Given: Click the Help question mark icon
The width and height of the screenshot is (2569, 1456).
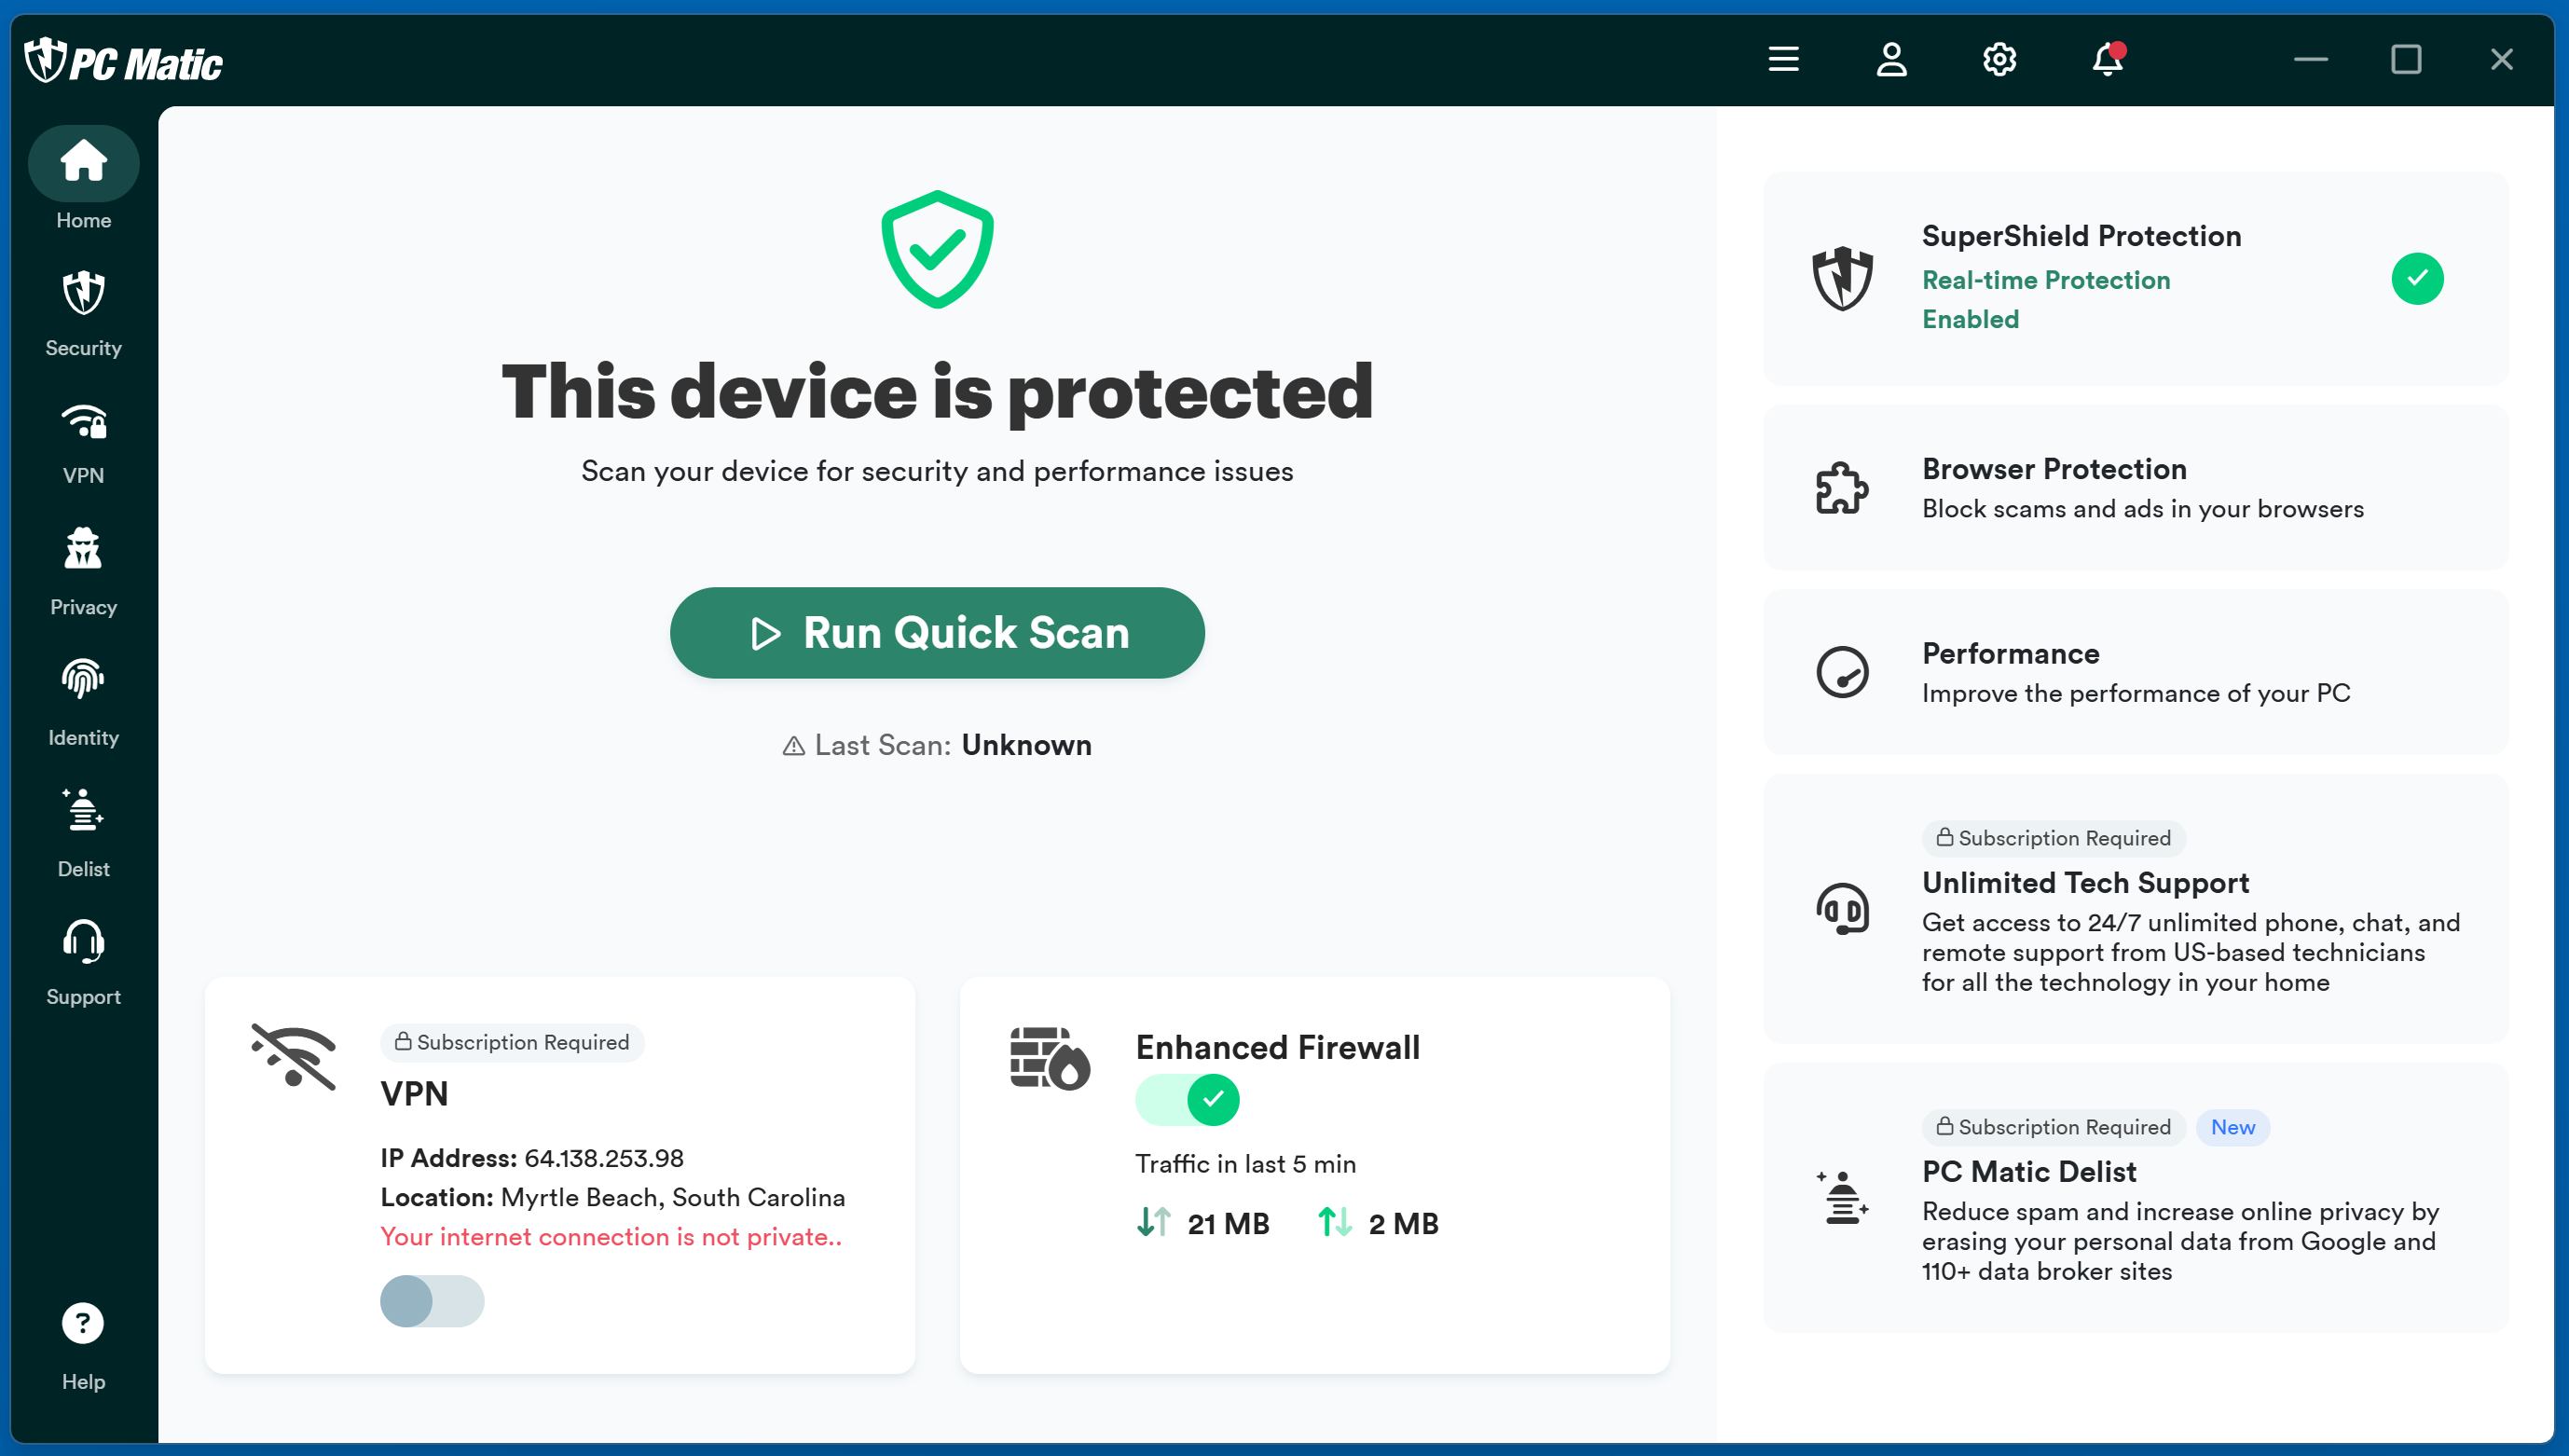Looking at the screenshot, I should [83, 1323].
